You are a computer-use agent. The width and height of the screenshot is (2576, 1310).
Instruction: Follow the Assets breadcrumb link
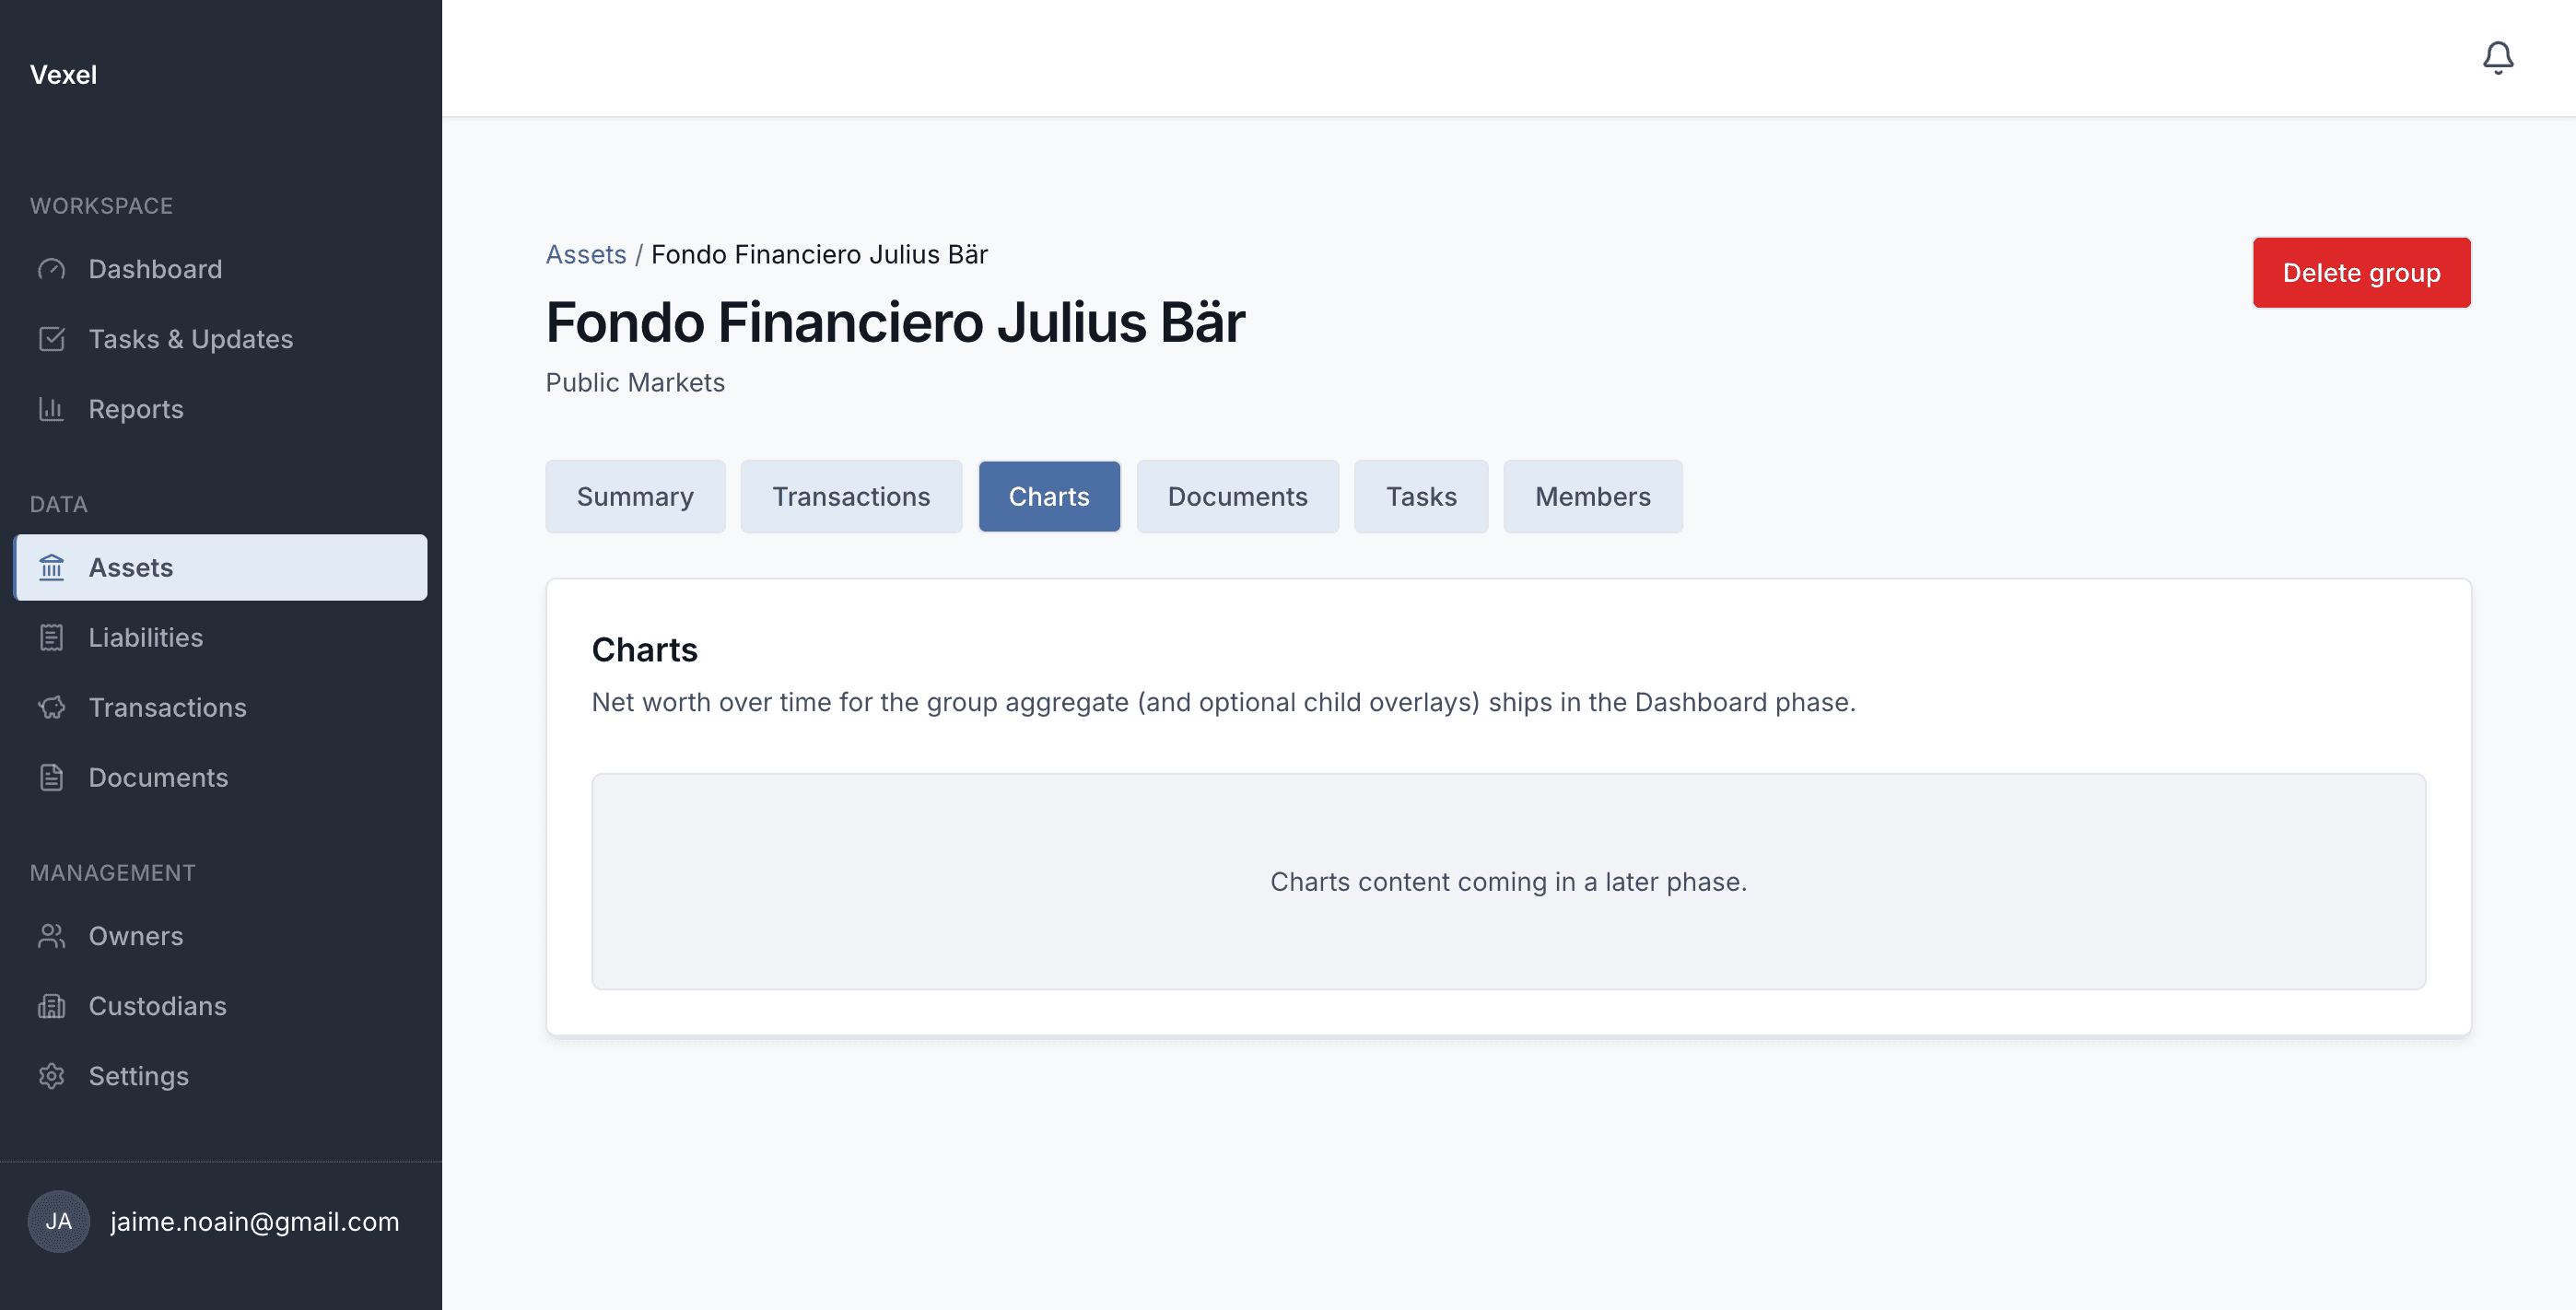click(x=585, y=254)
